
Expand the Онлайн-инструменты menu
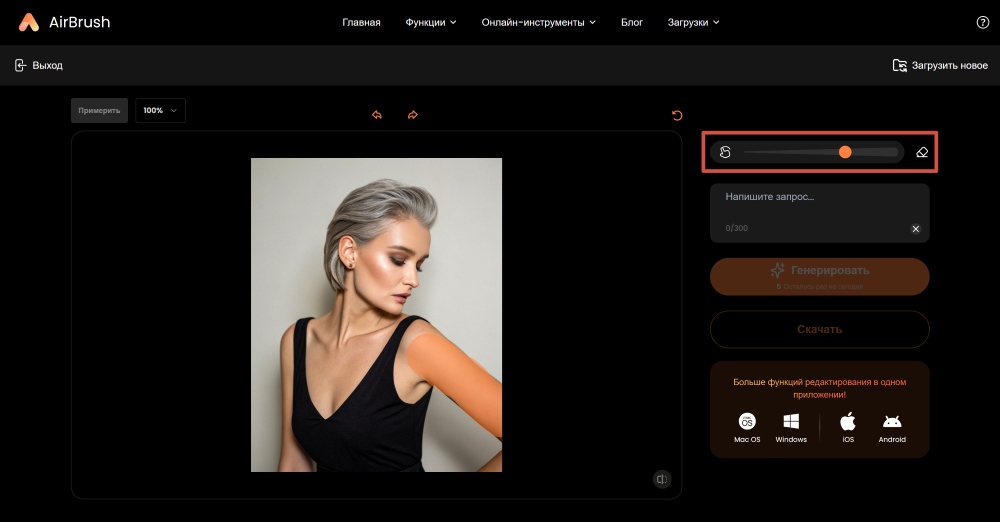click(x=538, y=22)
